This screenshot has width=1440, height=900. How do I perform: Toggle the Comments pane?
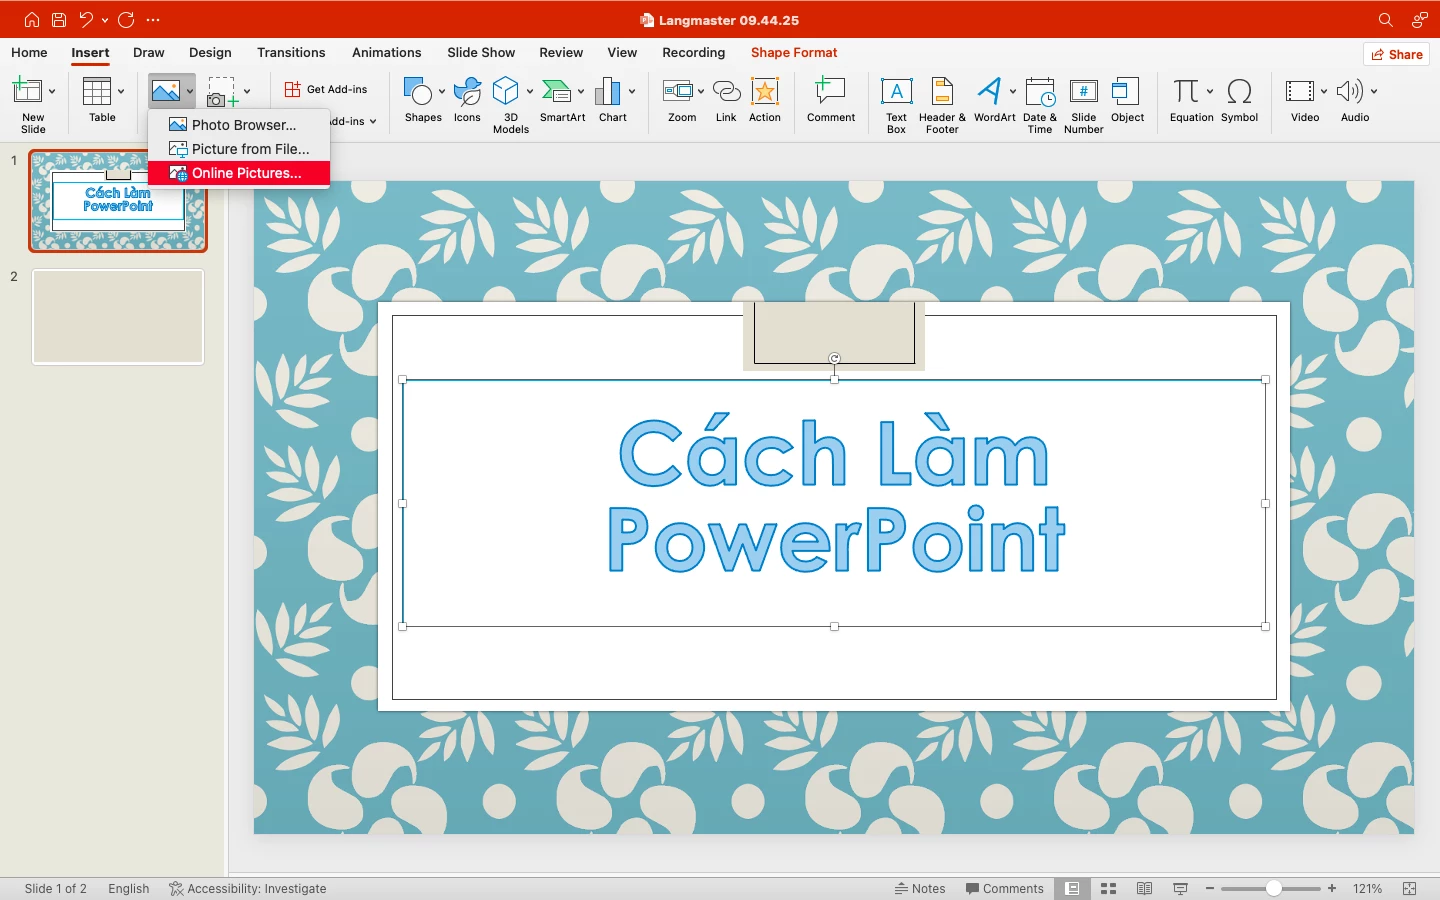[x=1005, y=888]
